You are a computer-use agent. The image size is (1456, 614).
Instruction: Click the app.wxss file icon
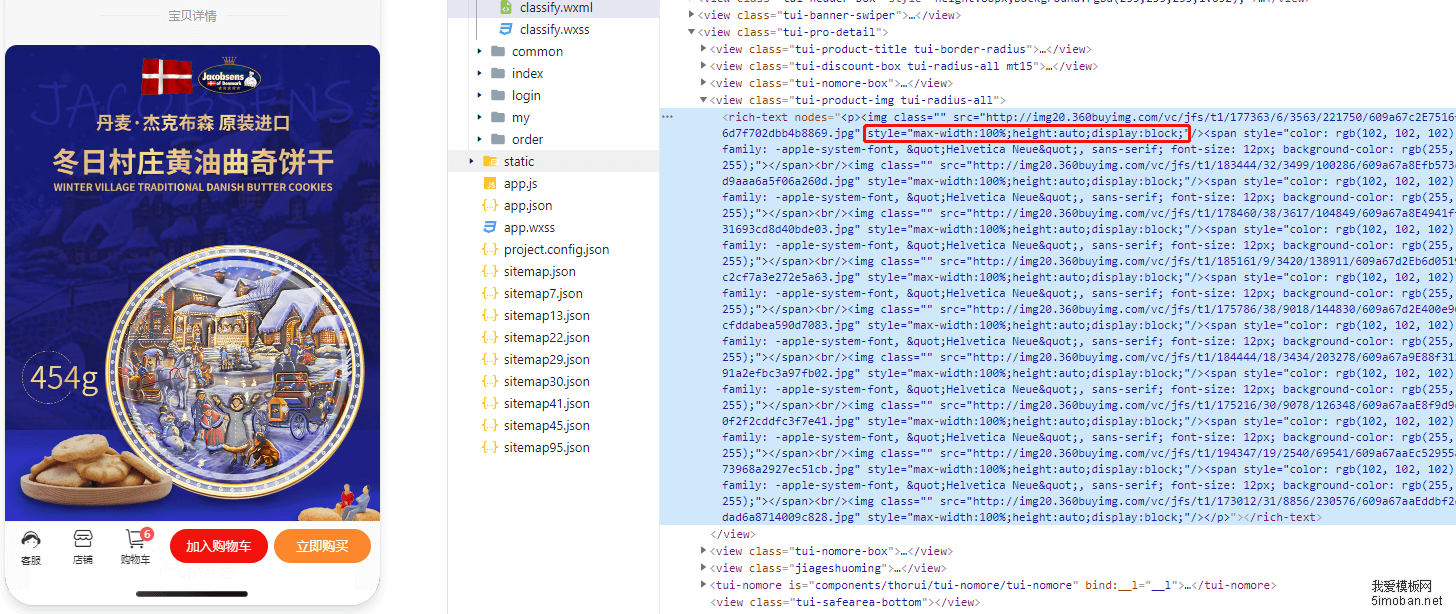[490, 228]
